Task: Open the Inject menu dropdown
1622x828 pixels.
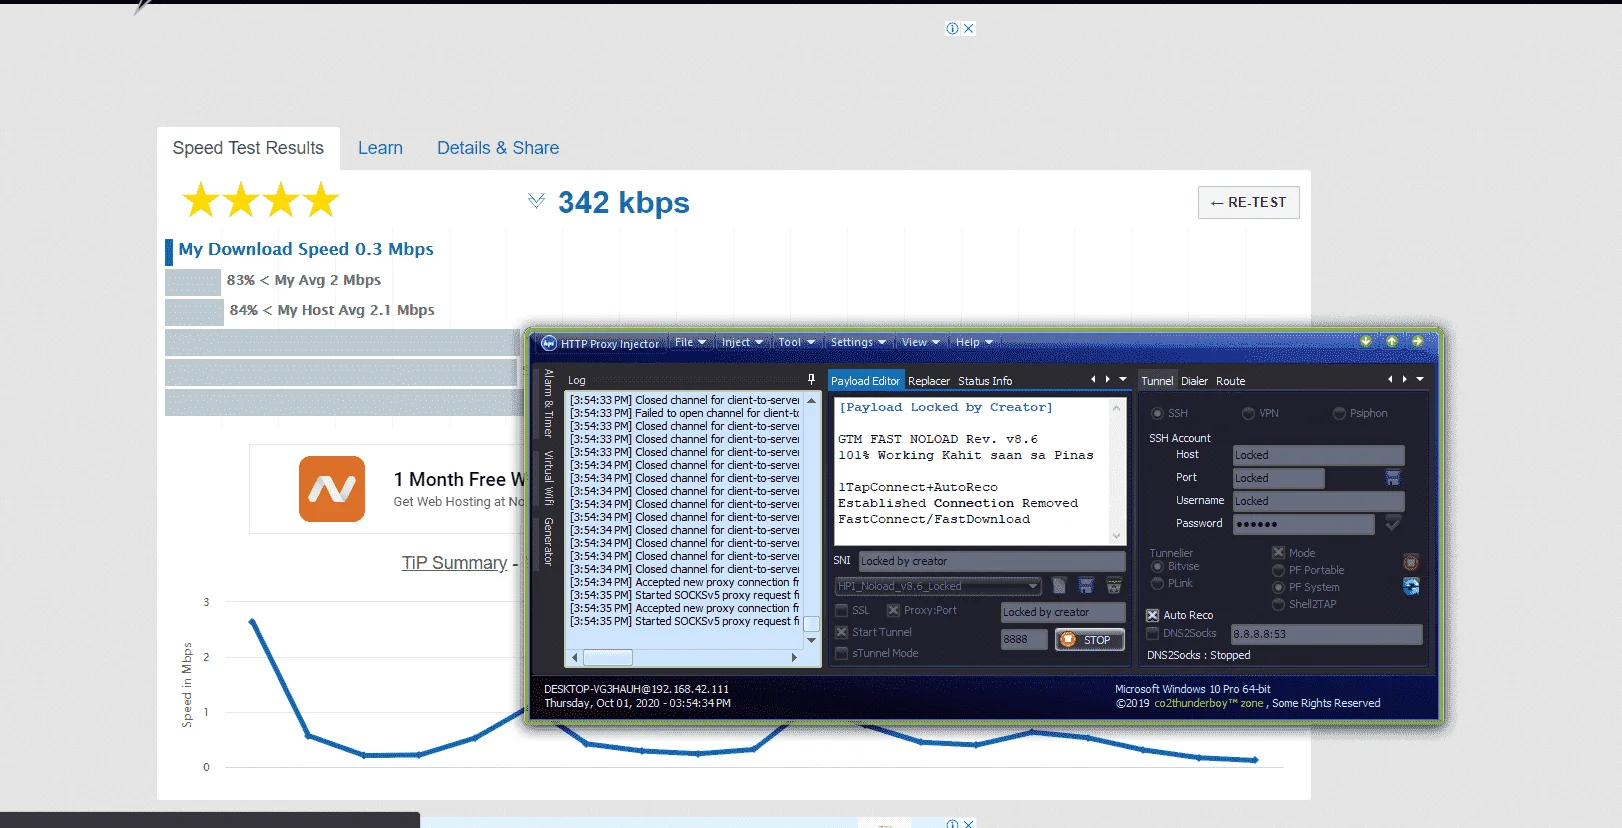Action: pyautogui.click(x=742, y=342)
